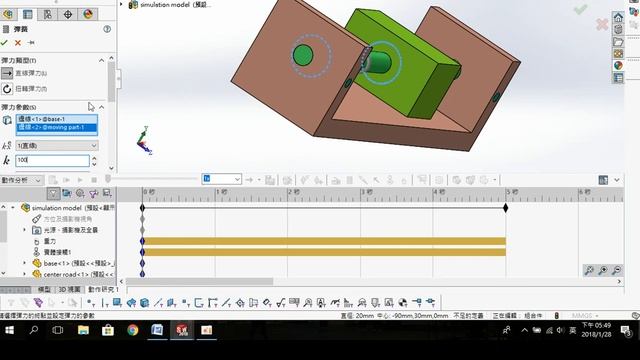The image size is (640, 360).
Task: Switch to the PropertyManager tab
Action: 28,14
